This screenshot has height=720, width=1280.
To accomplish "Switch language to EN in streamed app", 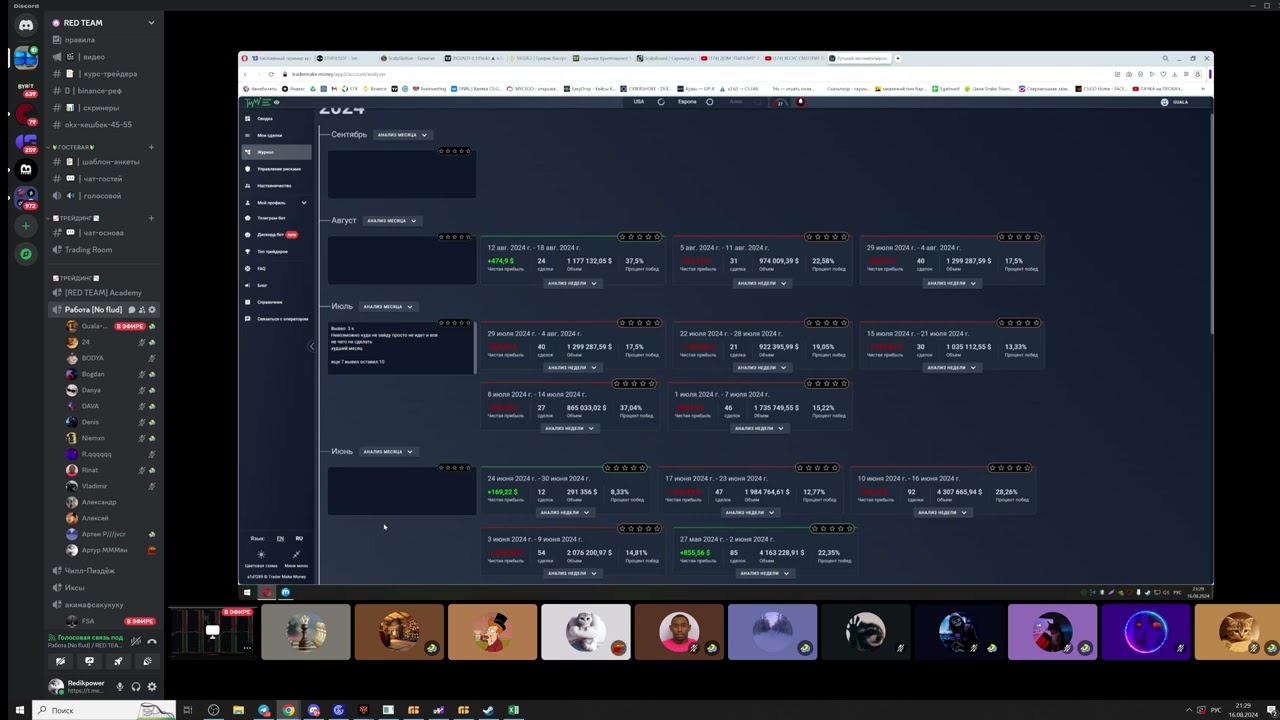I will [280, 538].
